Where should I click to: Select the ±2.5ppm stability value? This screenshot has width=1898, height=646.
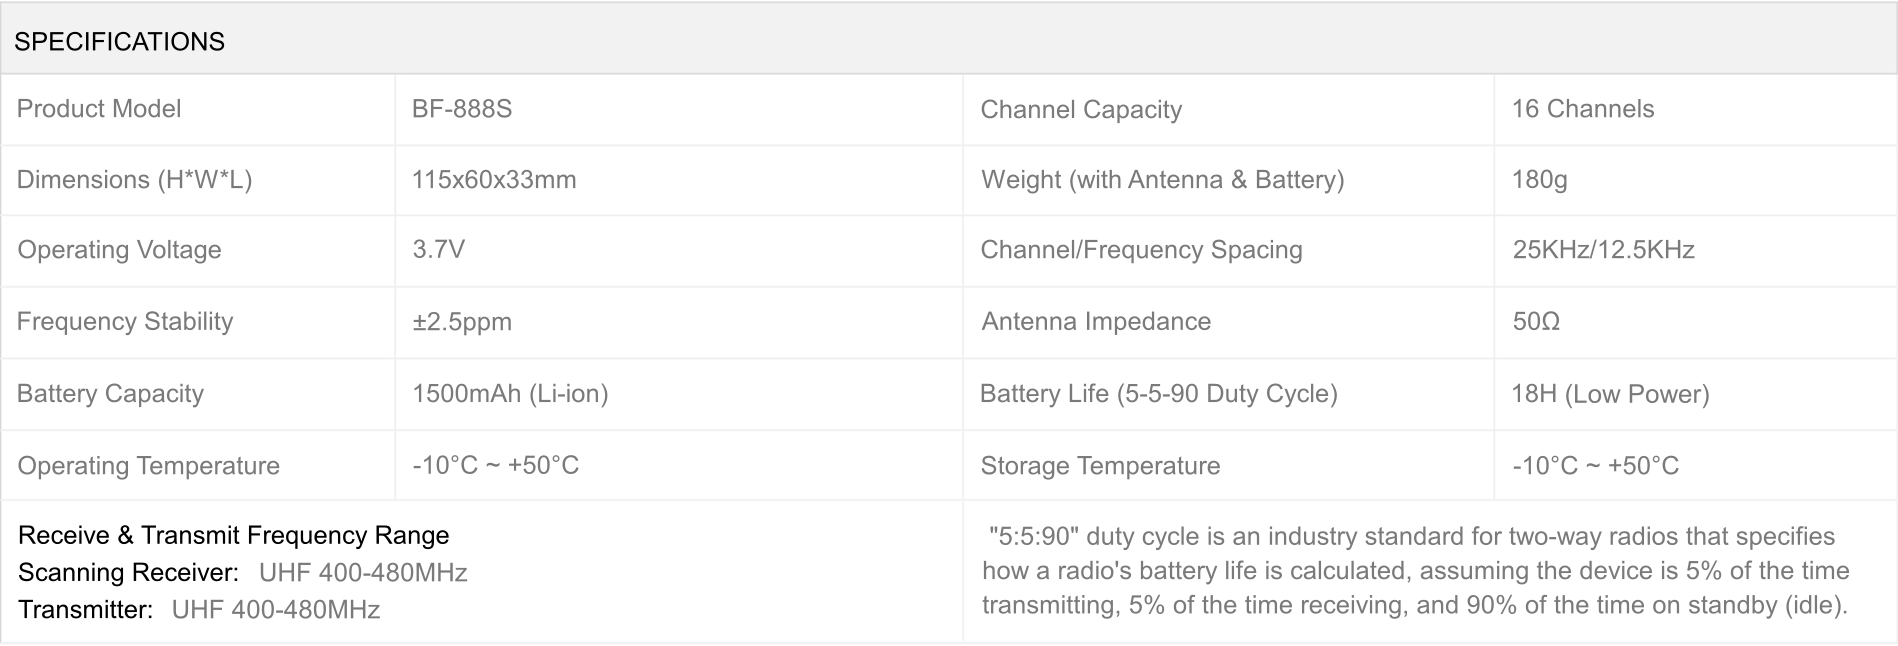point(462,322)
